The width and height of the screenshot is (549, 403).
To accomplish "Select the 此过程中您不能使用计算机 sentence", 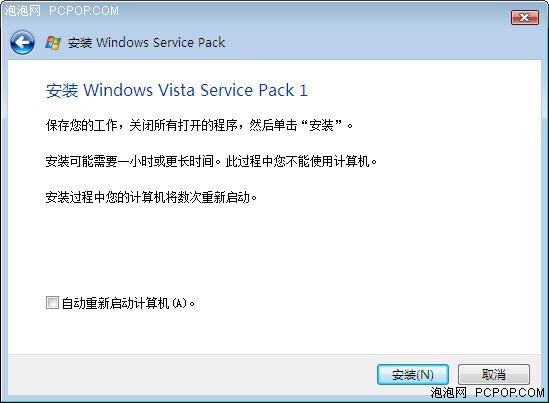I will point(301,161).
